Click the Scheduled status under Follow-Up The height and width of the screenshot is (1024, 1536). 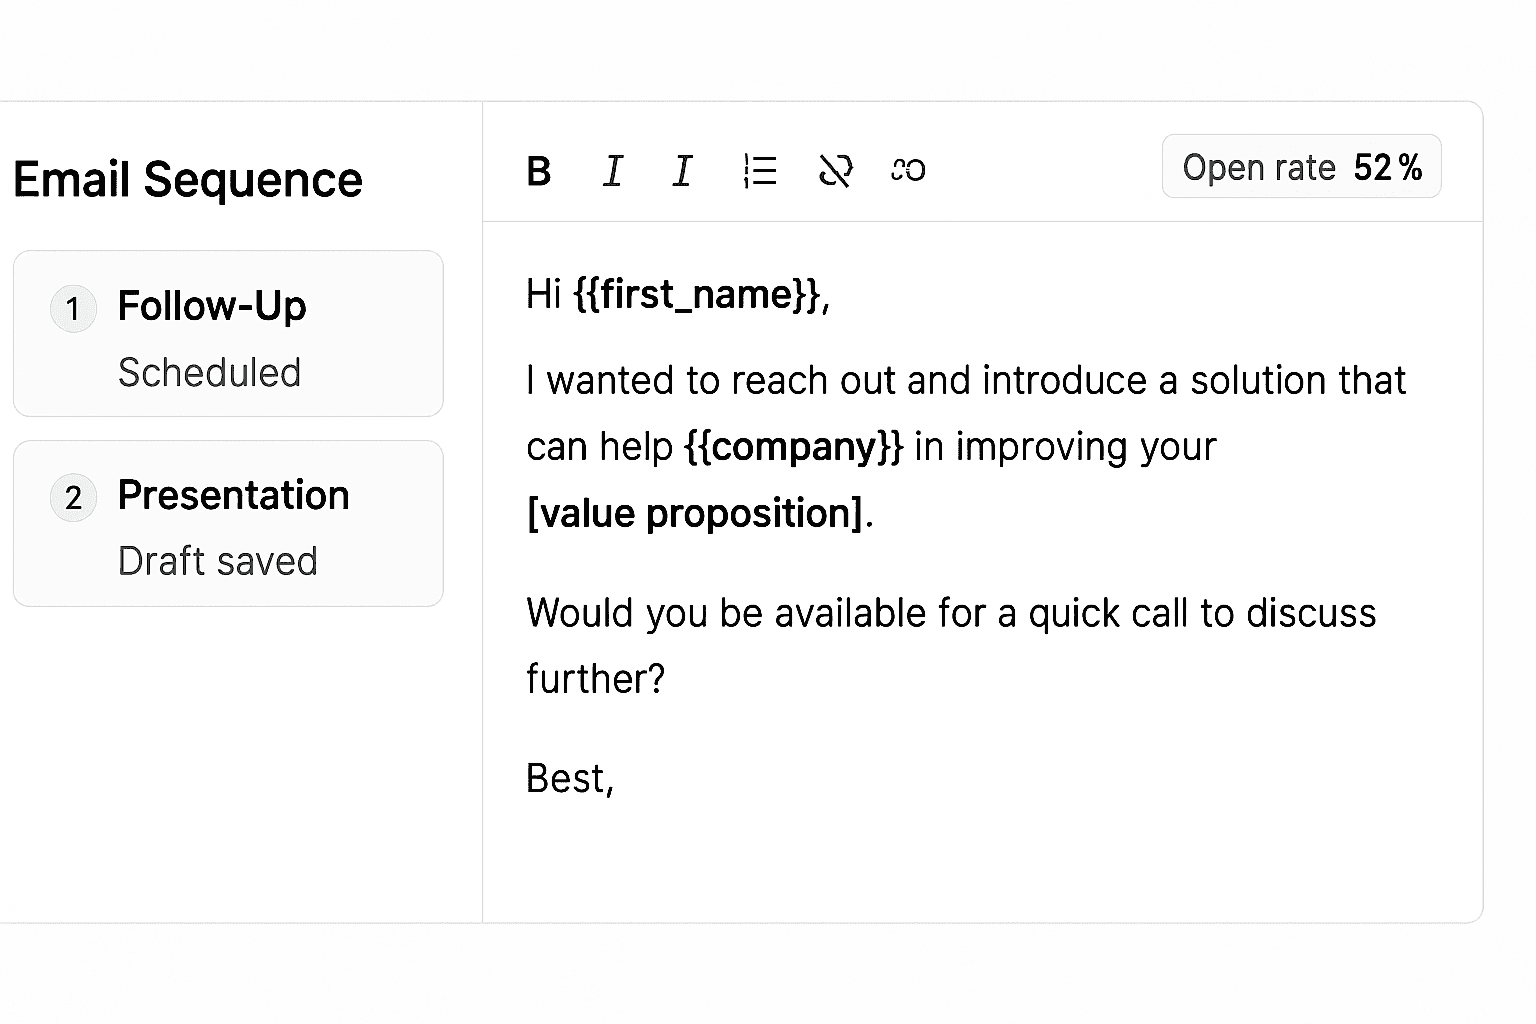pos(209,373)
